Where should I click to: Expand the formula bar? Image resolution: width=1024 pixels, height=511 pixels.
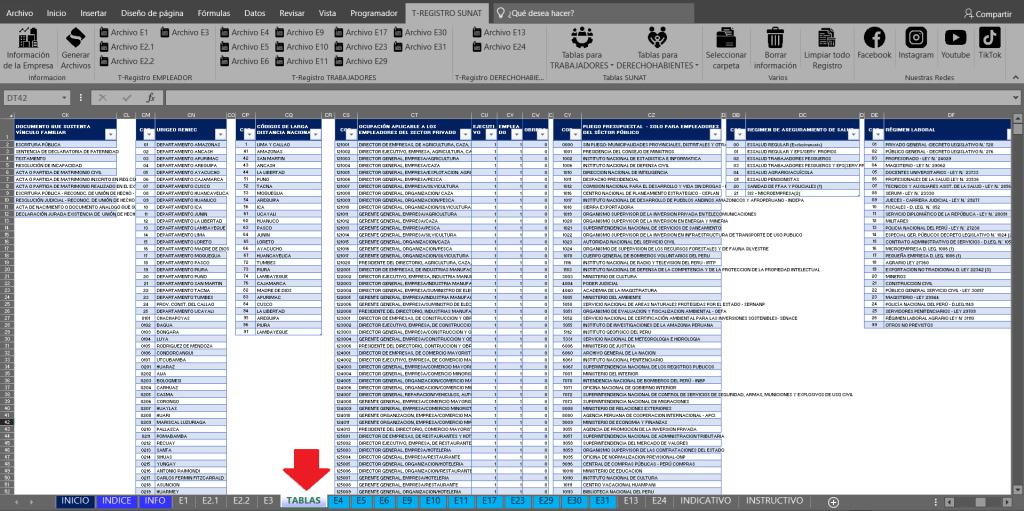[x=1014, y=98]
